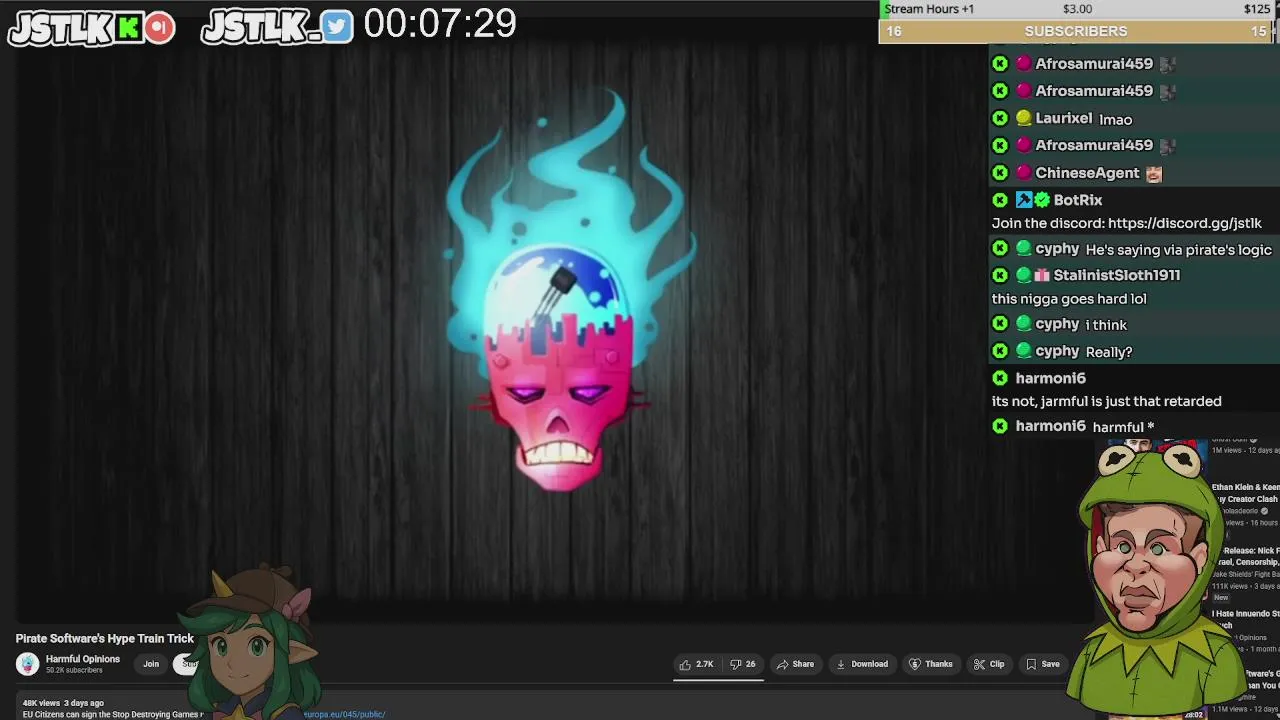Open Laurixel's username in chat
This screenshot has height=720, width=1280.
click(1064, 118)
